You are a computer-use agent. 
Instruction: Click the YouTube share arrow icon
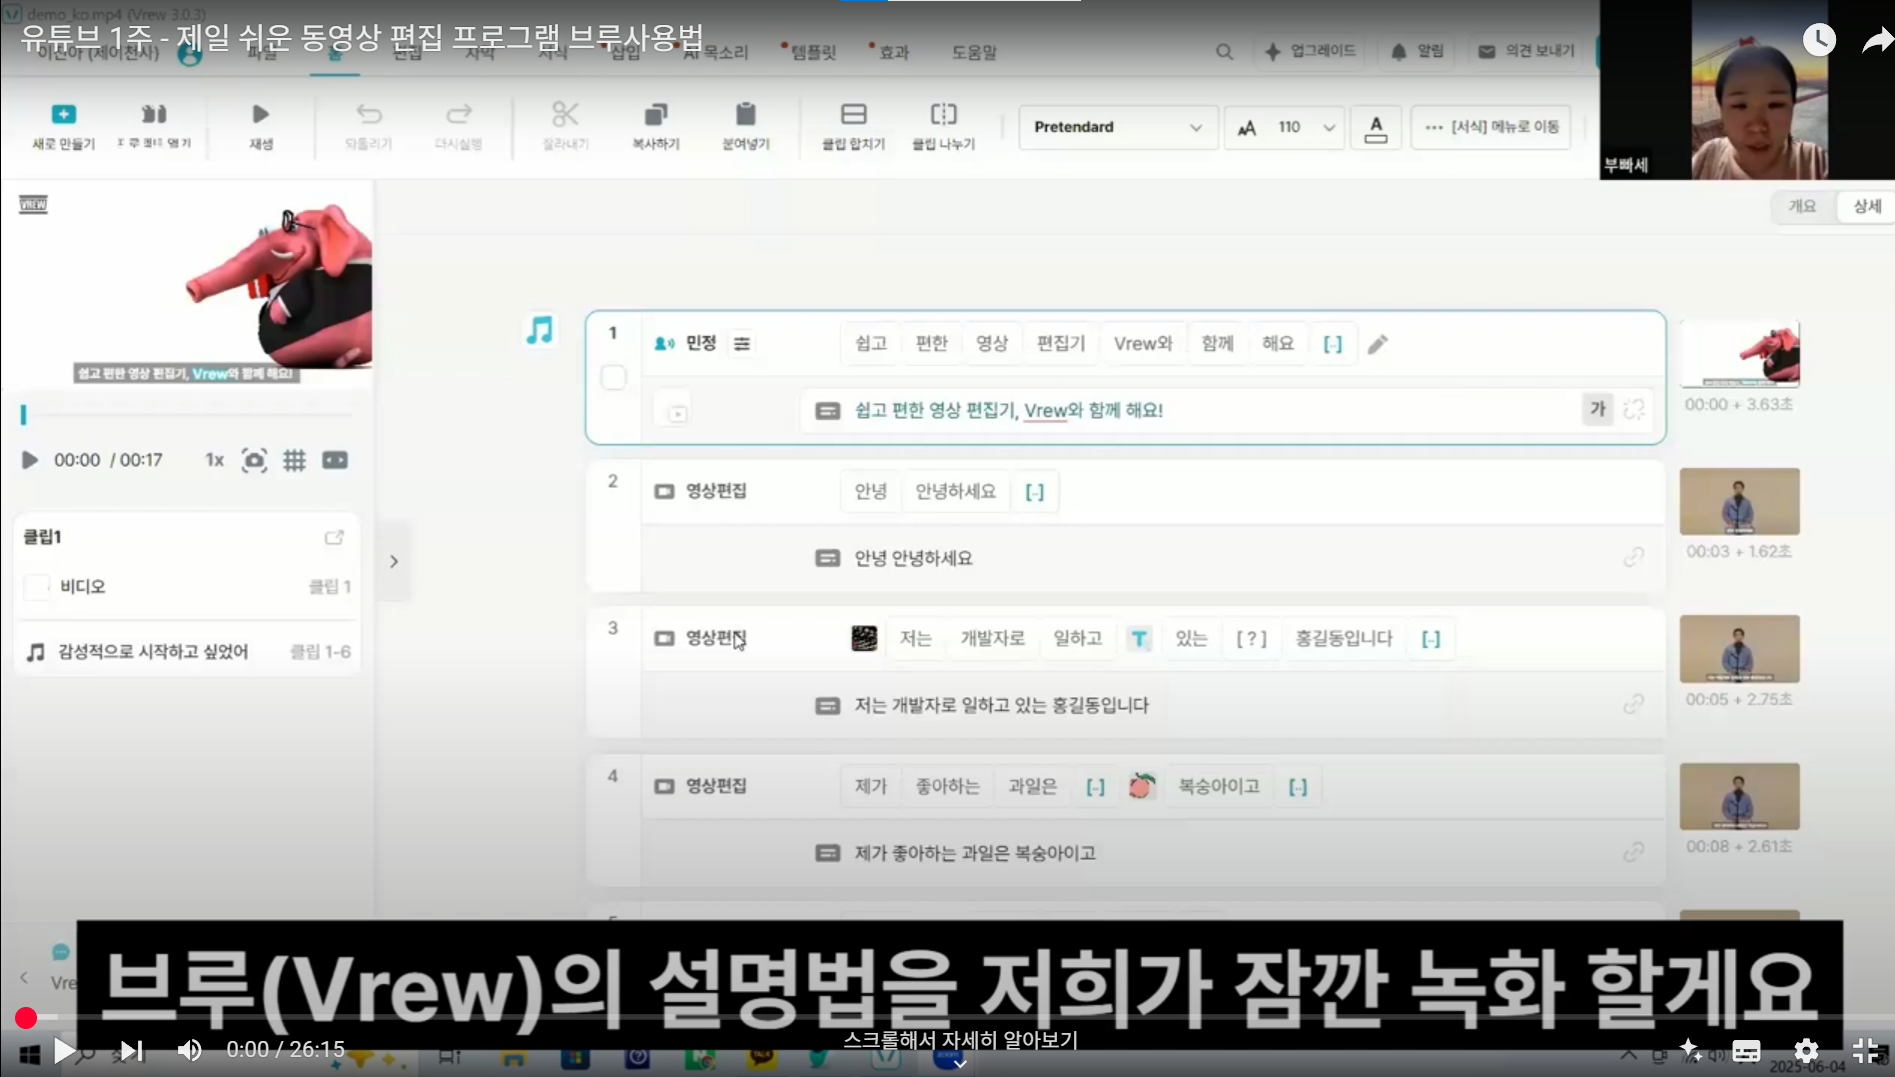point(1877,40)
